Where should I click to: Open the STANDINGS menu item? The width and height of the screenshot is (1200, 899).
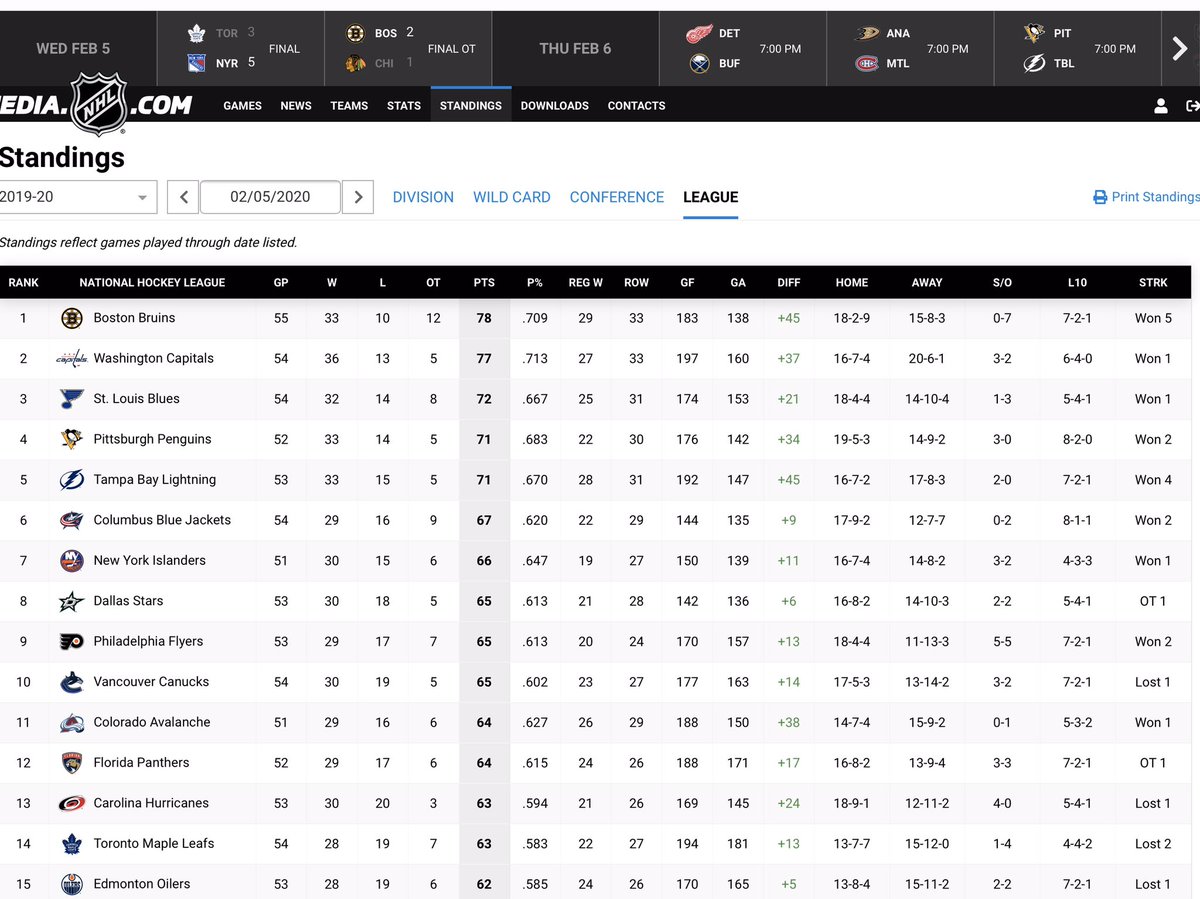[471, 105]
